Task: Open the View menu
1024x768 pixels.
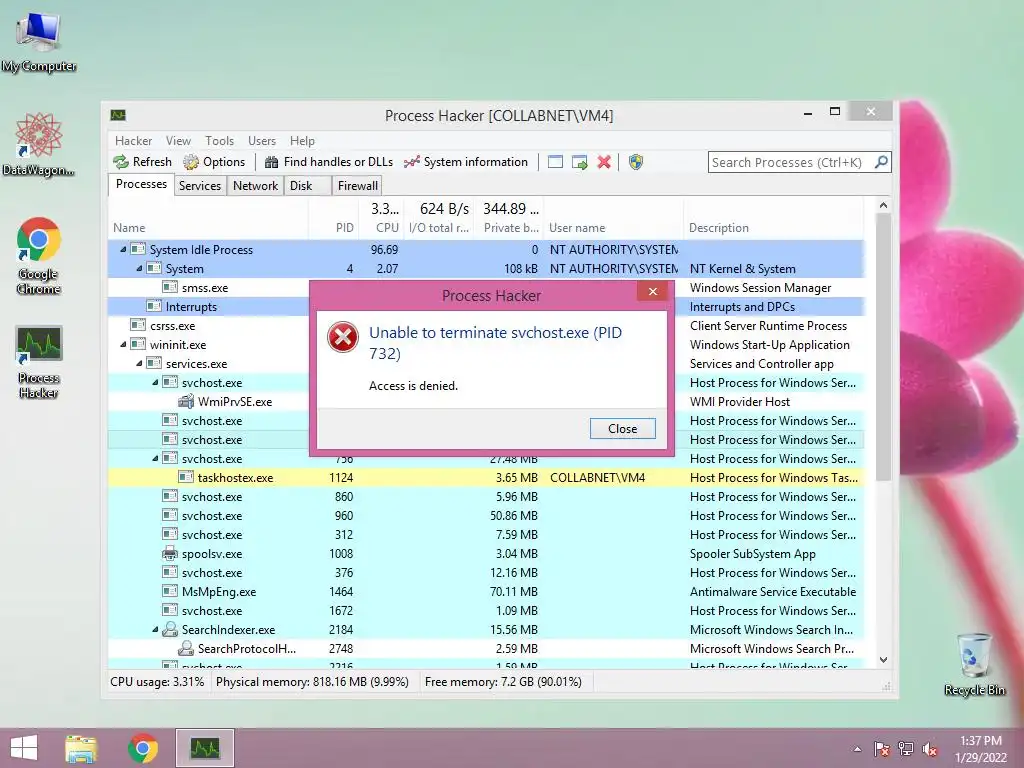Action: tap(178, 141)
